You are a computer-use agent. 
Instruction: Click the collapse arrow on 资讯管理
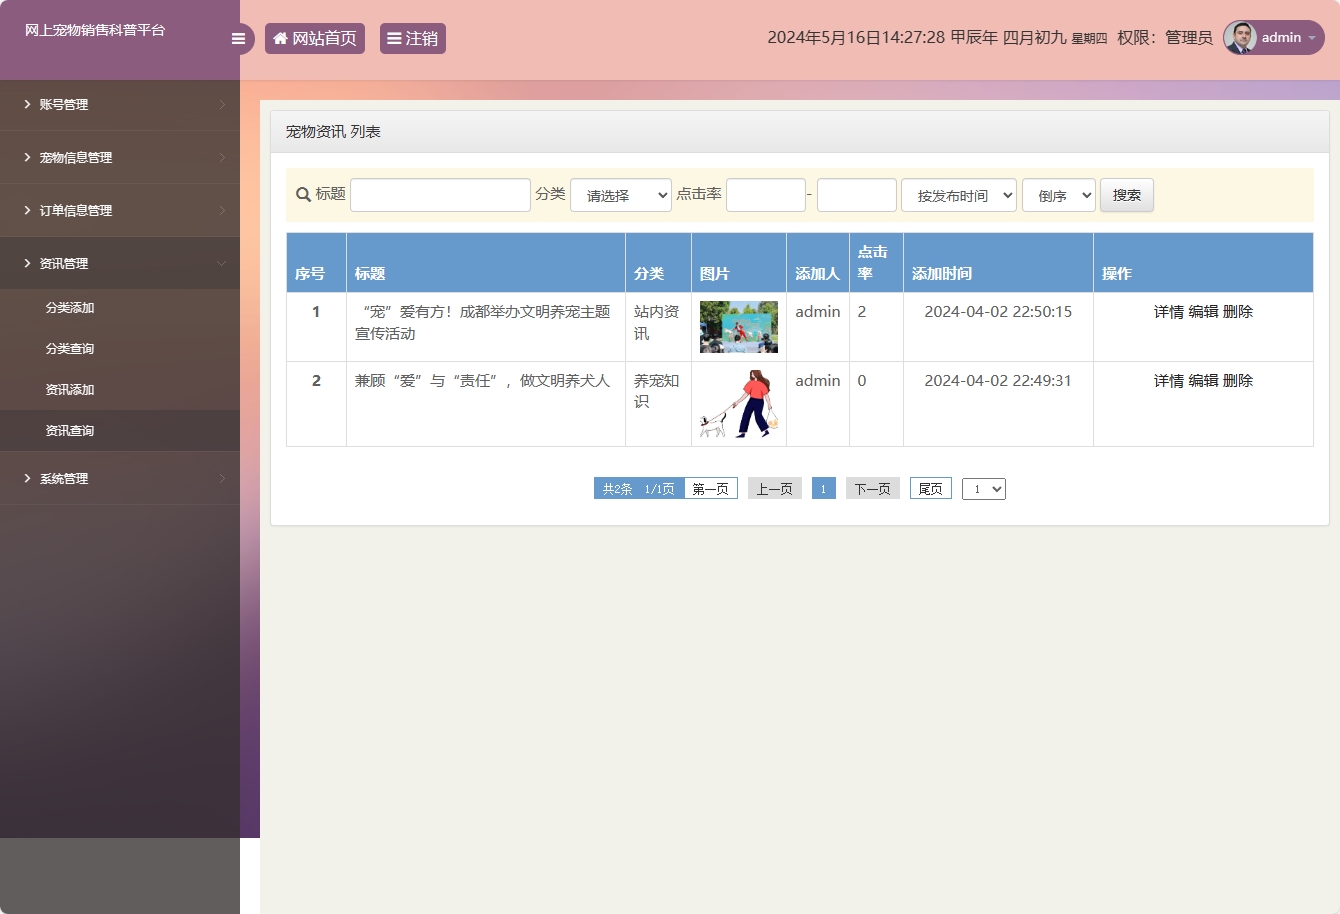[x=224, y=263]
